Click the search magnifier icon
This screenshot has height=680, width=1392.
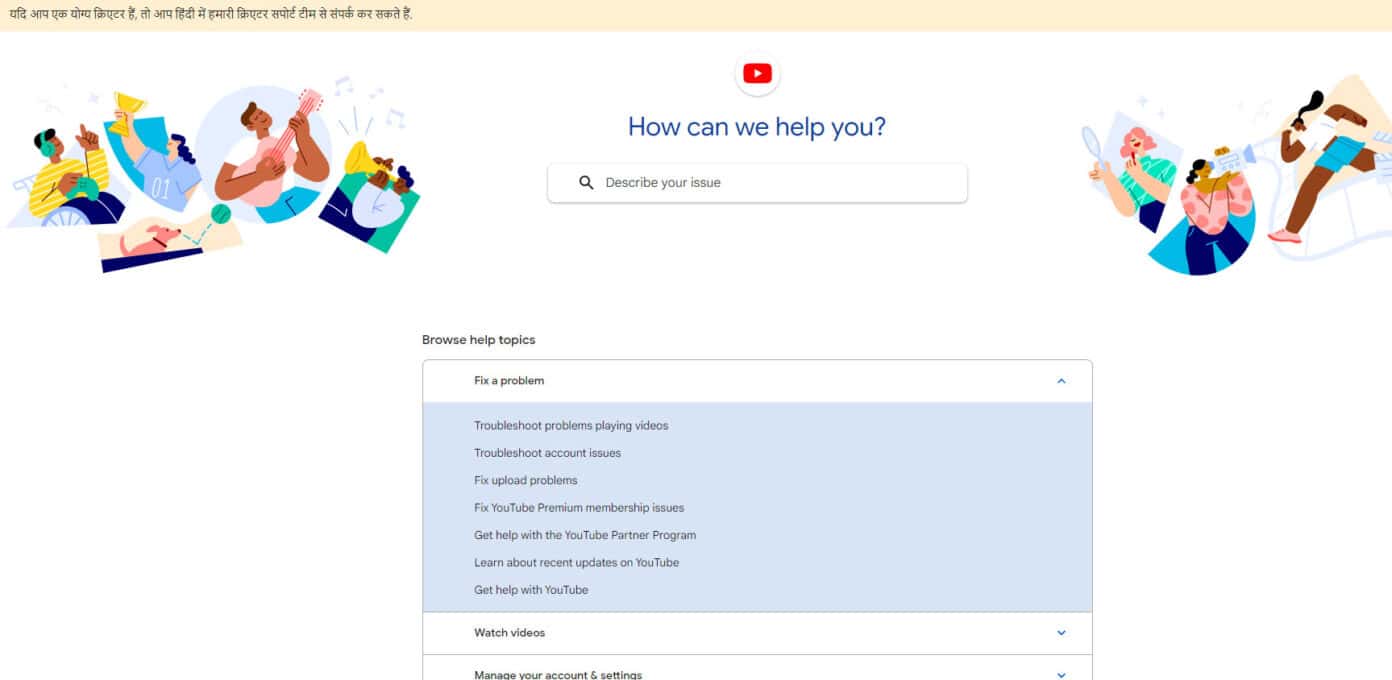(x=586, y=182)
